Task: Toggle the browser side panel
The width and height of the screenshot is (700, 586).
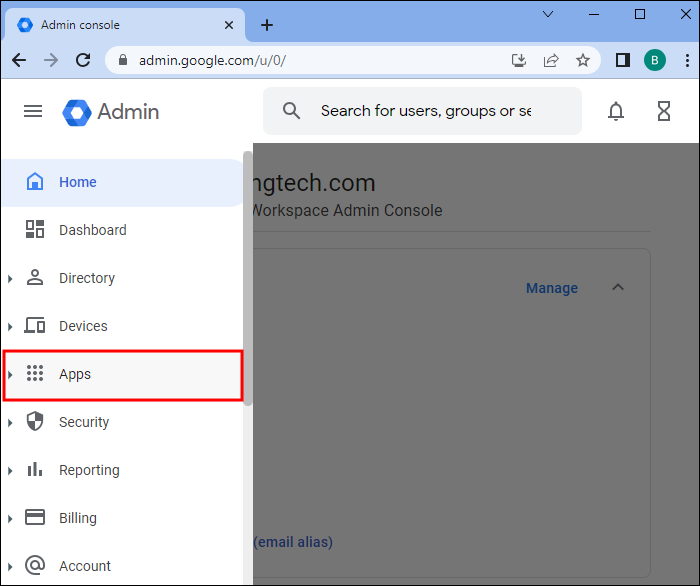Action: point(622,60)
